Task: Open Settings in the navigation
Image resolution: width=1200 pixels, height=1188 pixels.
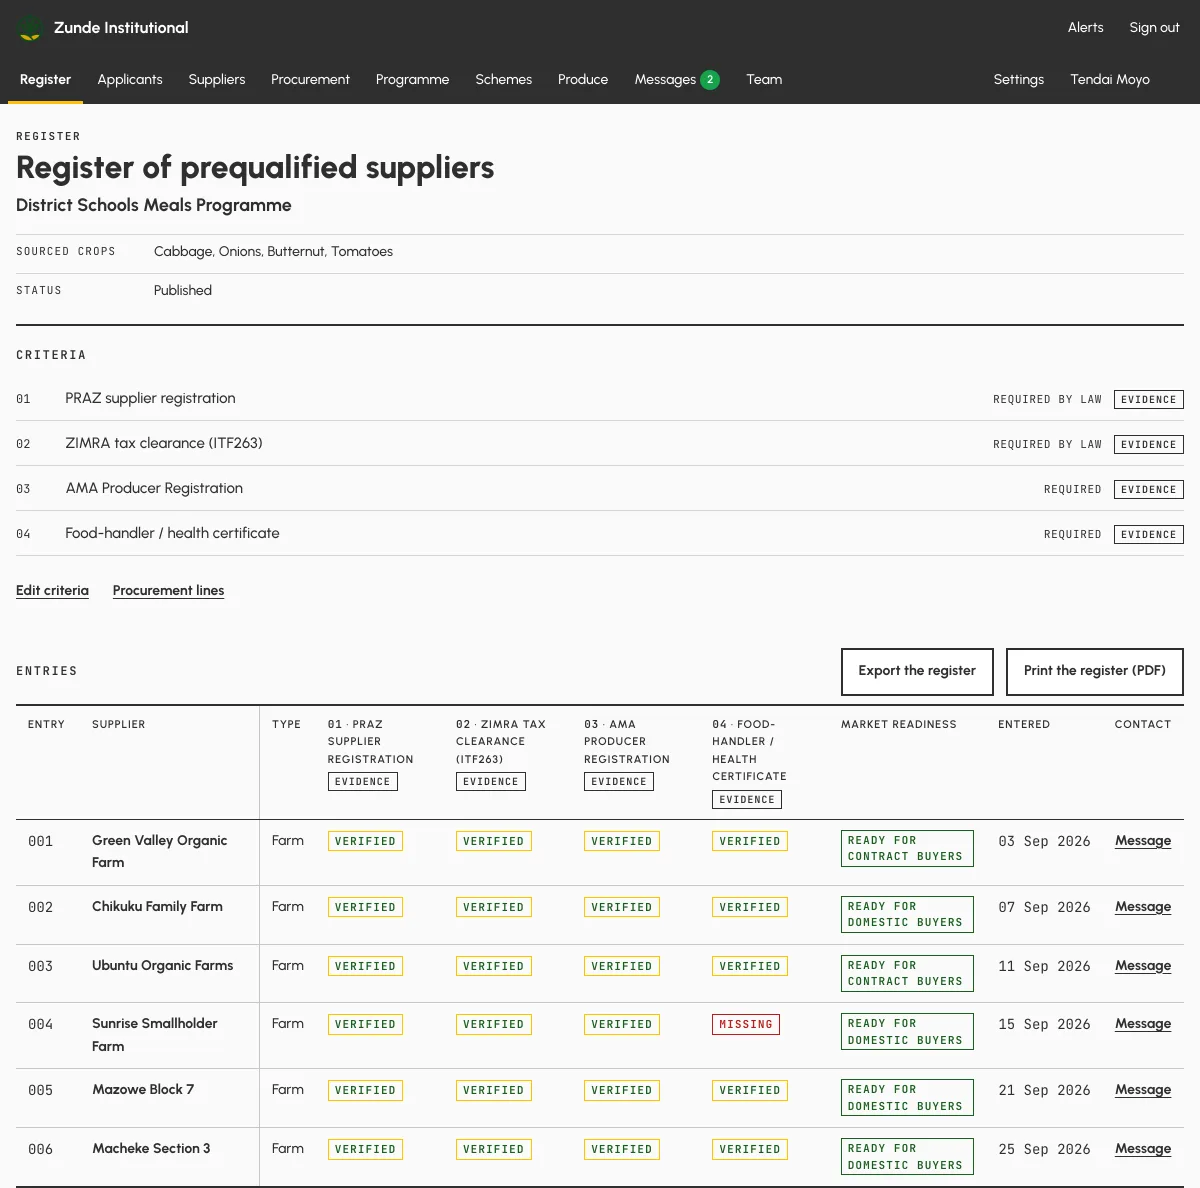Action: point(1019,80)
